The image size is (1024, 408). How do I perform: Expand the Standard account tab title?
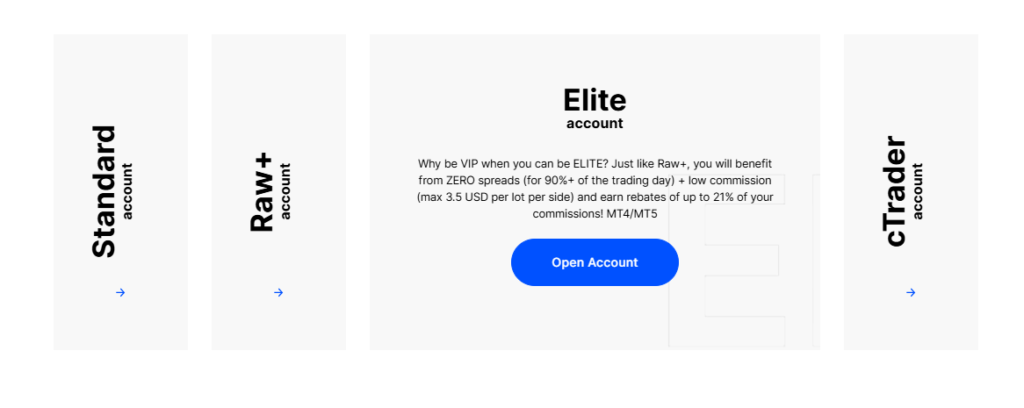pos(104,191)
